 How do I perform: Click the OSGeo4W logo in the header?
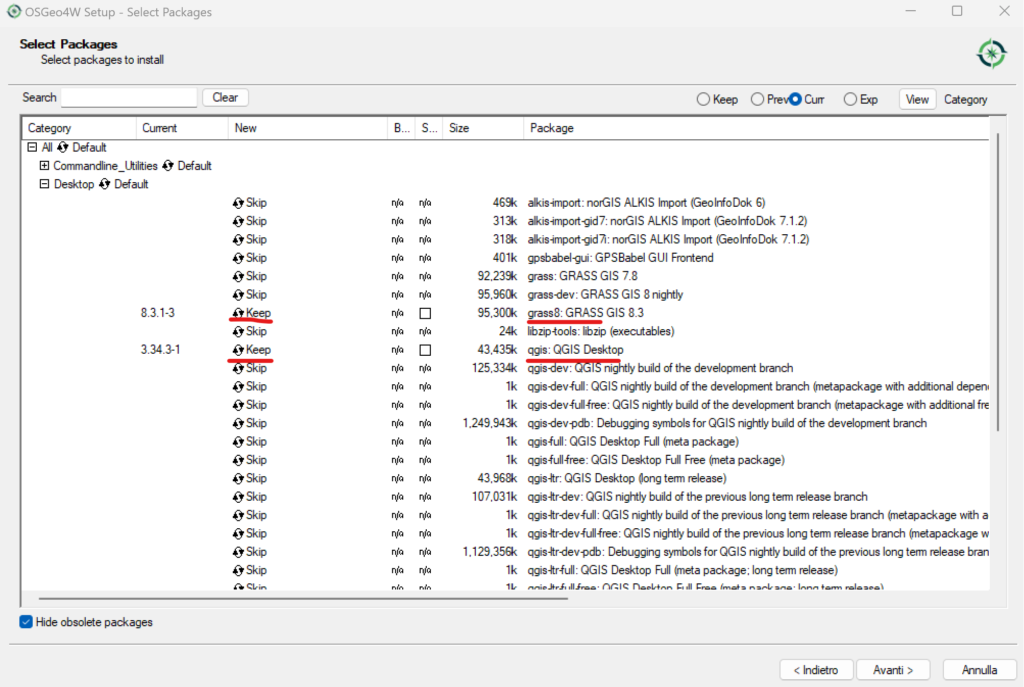pyautogui.click(x=991, y=54)
